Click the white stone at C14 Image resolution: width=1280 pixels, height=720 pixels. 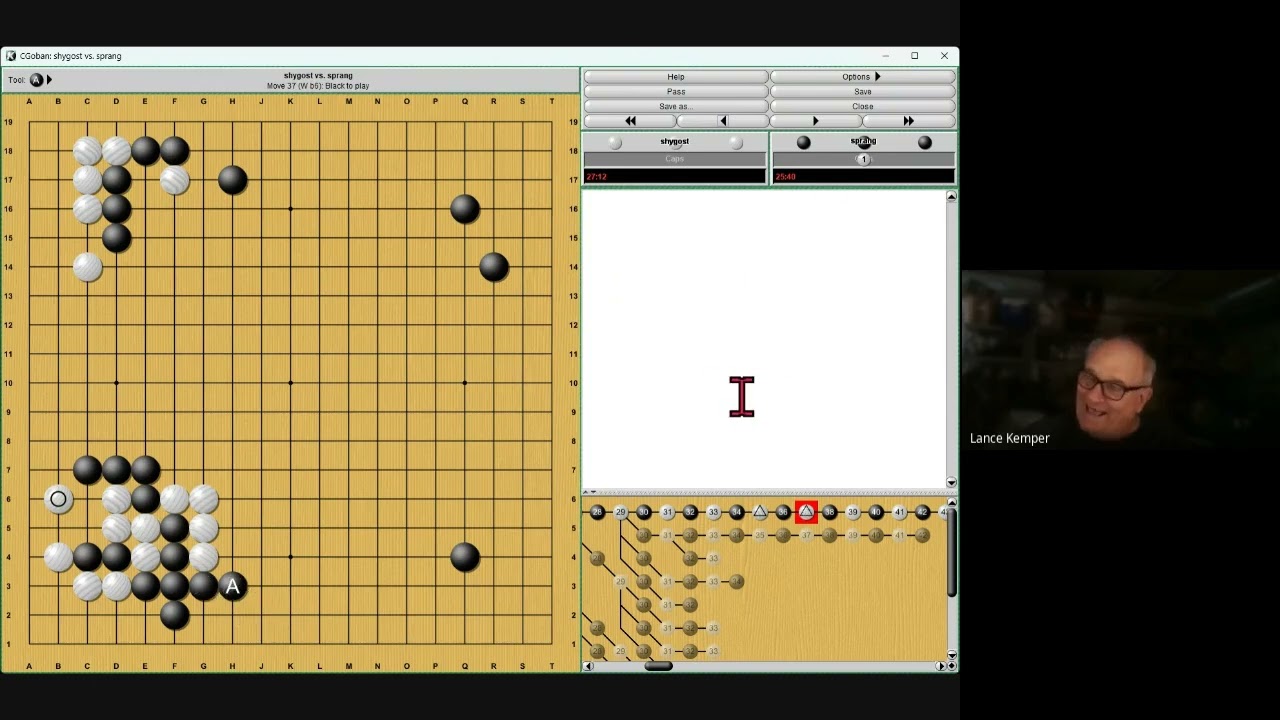pos(87,267)
